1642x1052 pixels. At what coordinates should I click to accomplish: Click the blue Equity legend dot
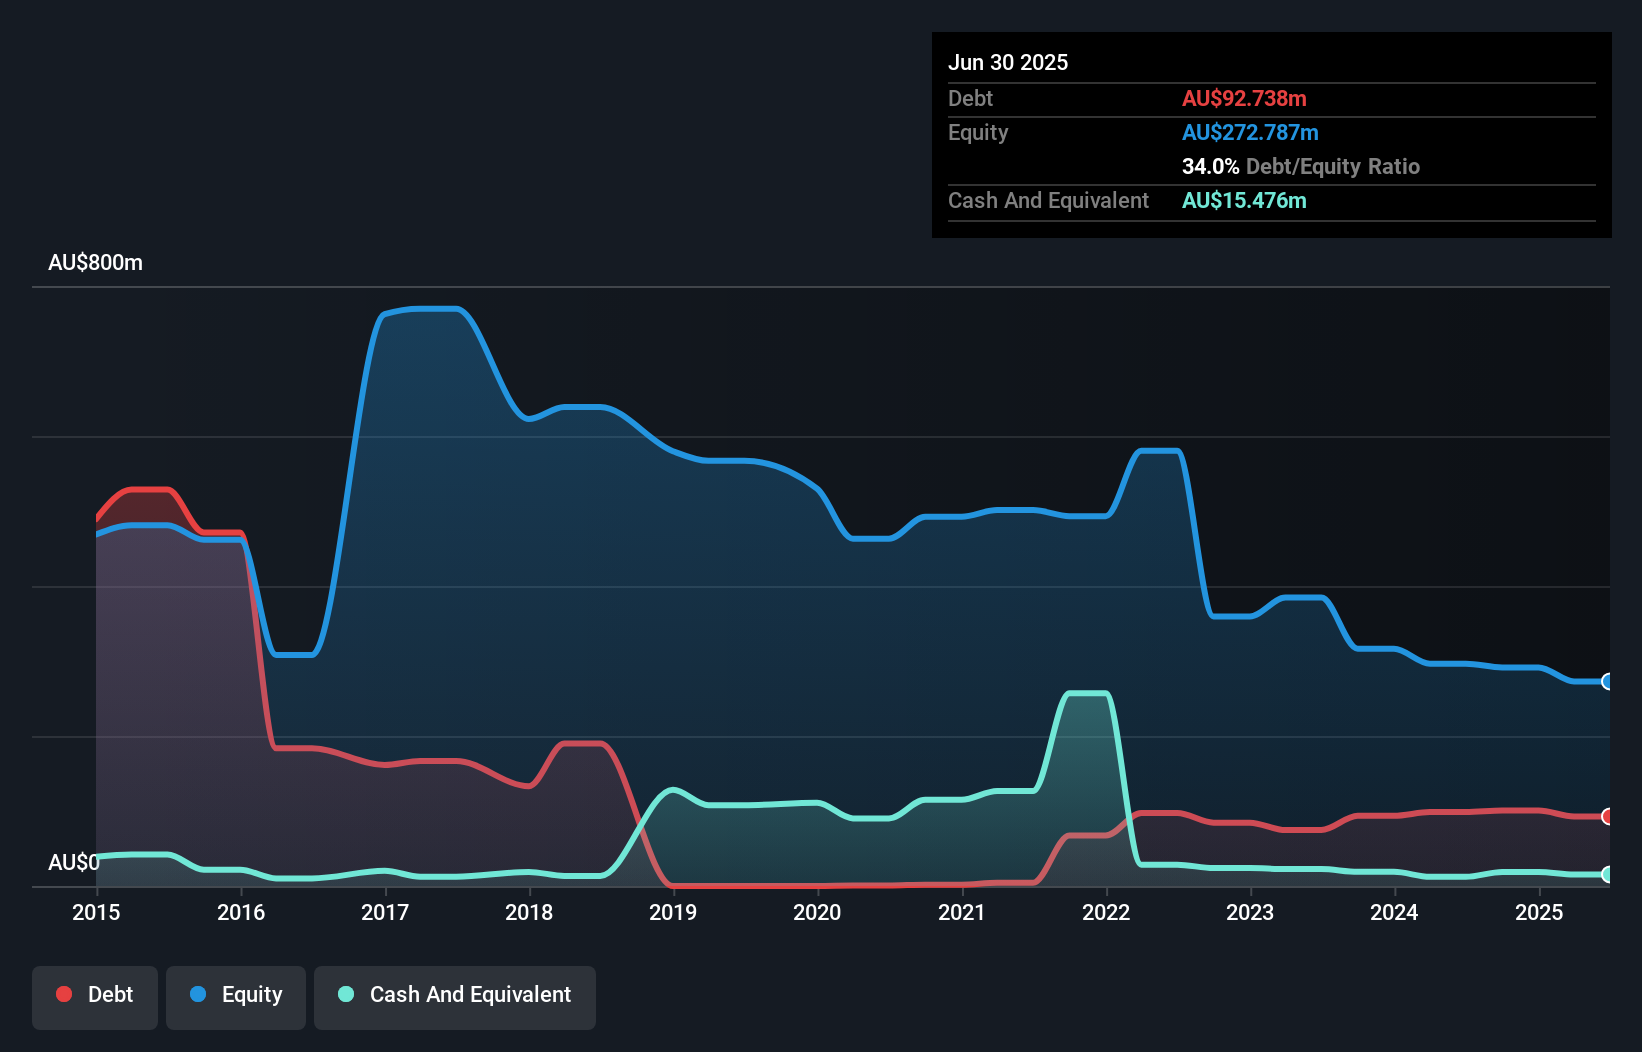point(198,994)
